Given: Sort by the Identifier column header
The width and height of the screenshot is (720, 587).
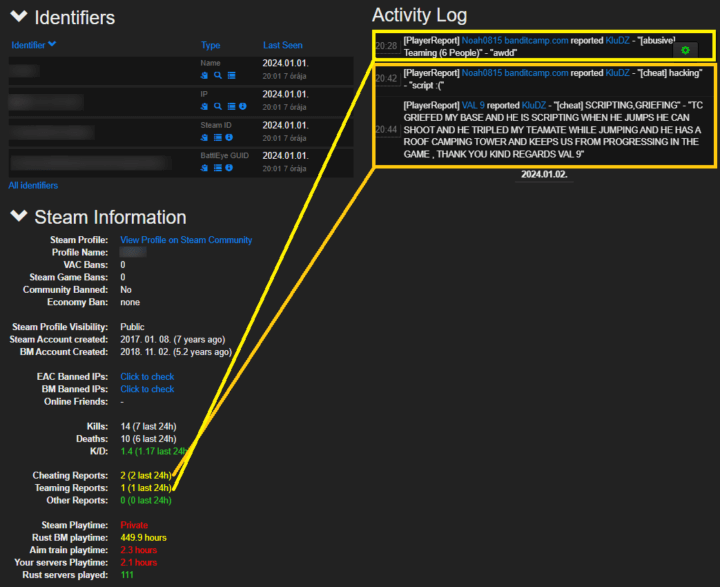Looking at the screenshot, I should point(34,45).
